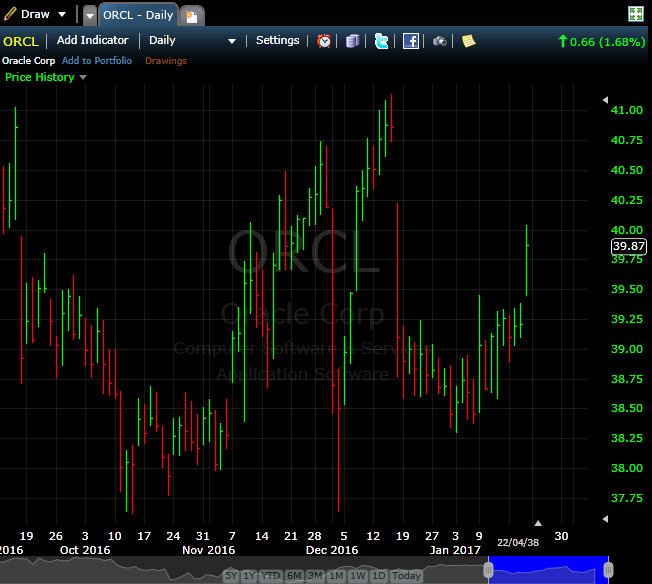Click the 41.00 price scale label
Image resolution: width=652 pixels, height=584 pixels.
coord(627,110)
